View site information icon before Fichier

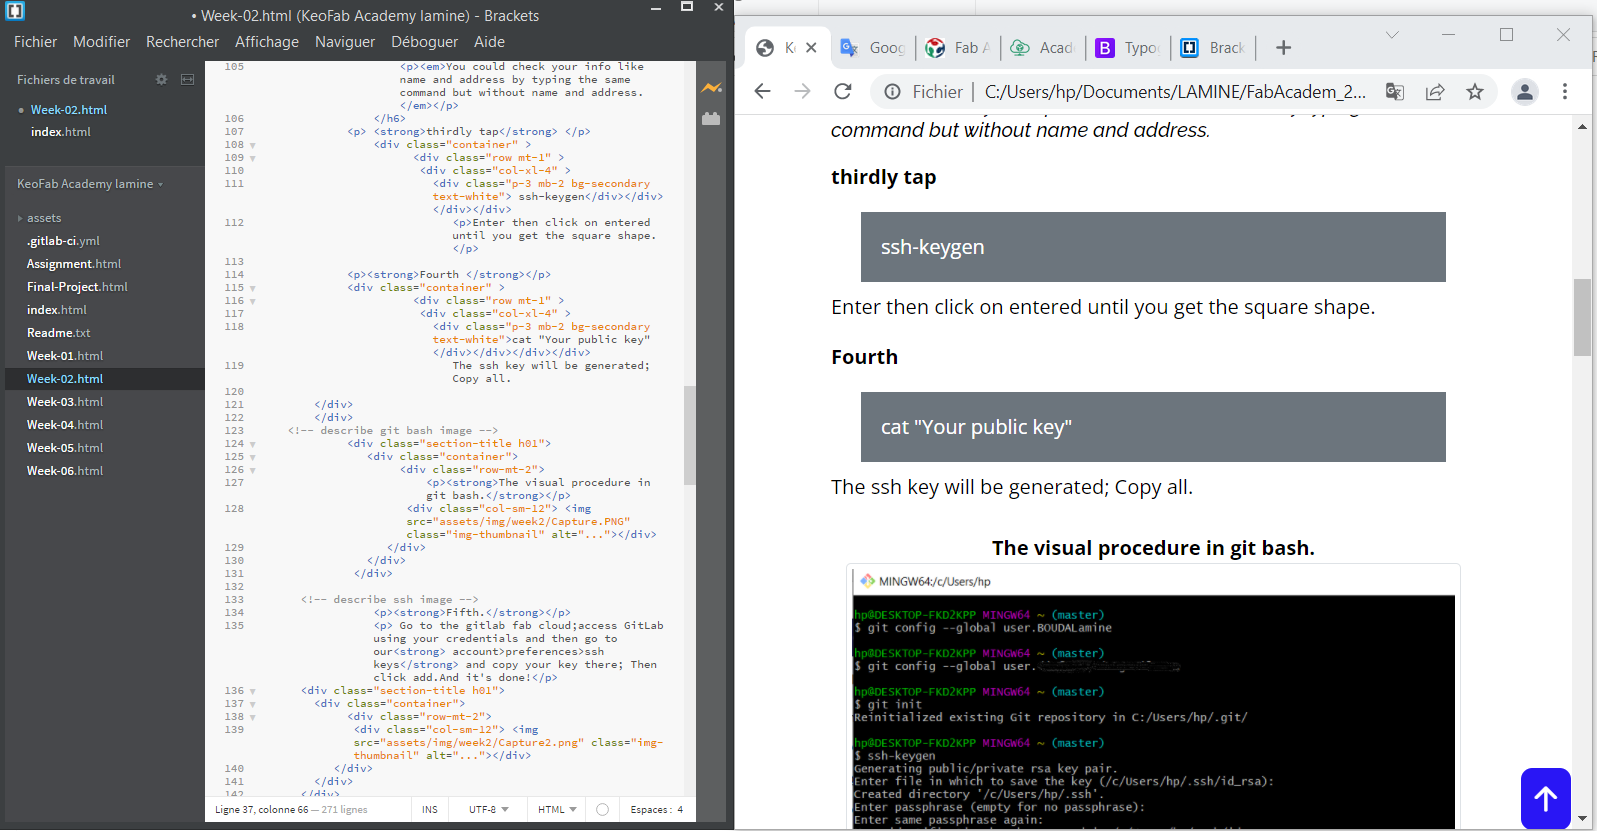pyautogui.click(x=892, y=92)
